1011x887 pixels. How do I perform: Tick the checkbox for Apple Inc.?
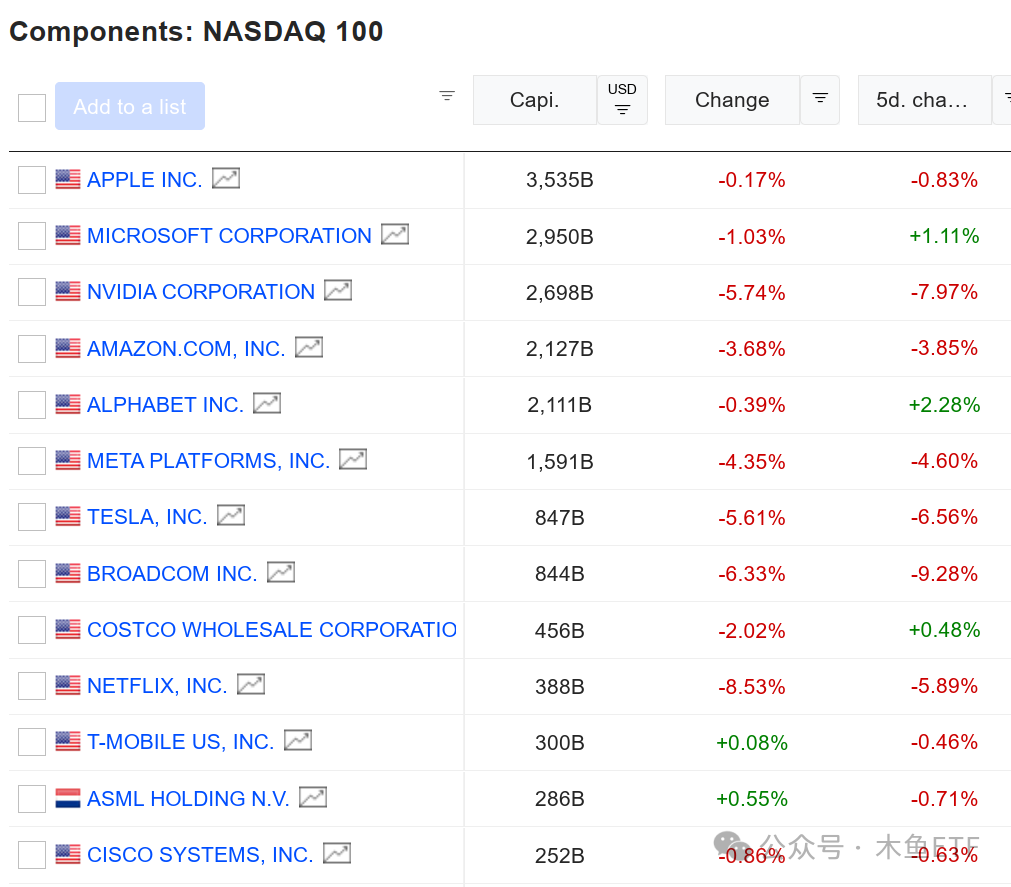32,180
